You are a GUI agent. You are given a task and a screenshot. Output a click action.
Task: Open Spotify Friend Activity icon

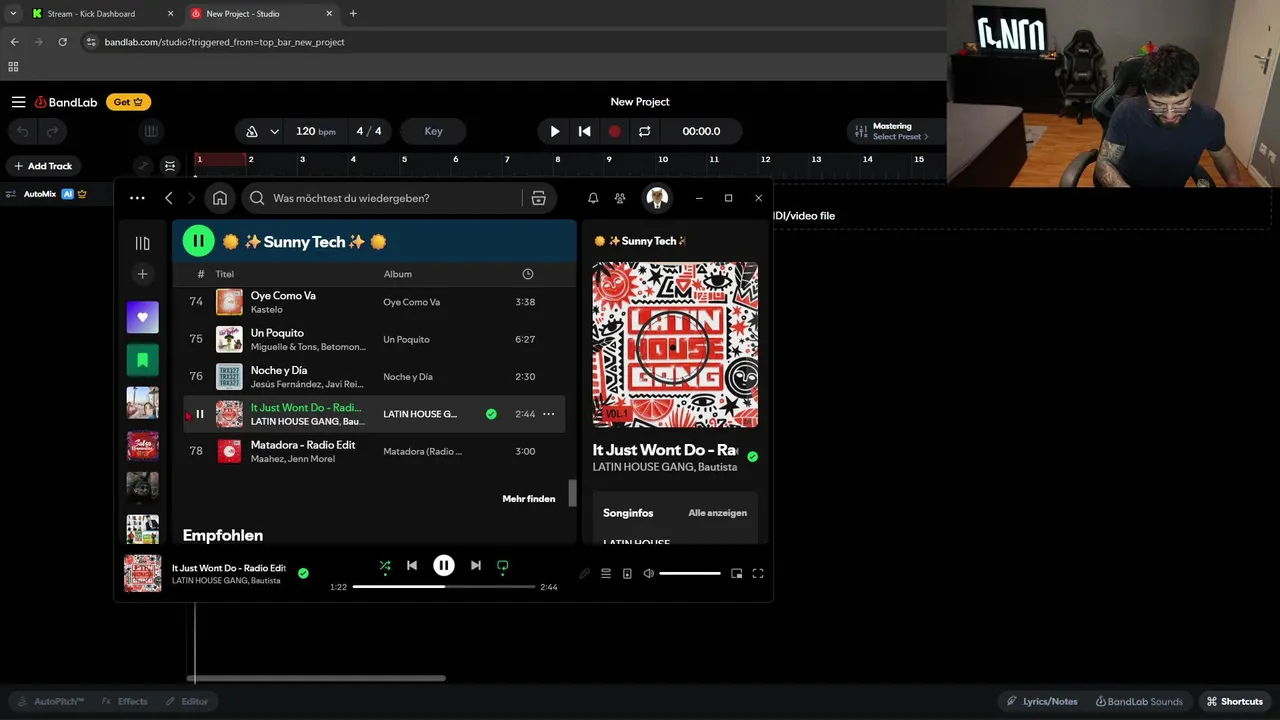[x=620, y=198]
